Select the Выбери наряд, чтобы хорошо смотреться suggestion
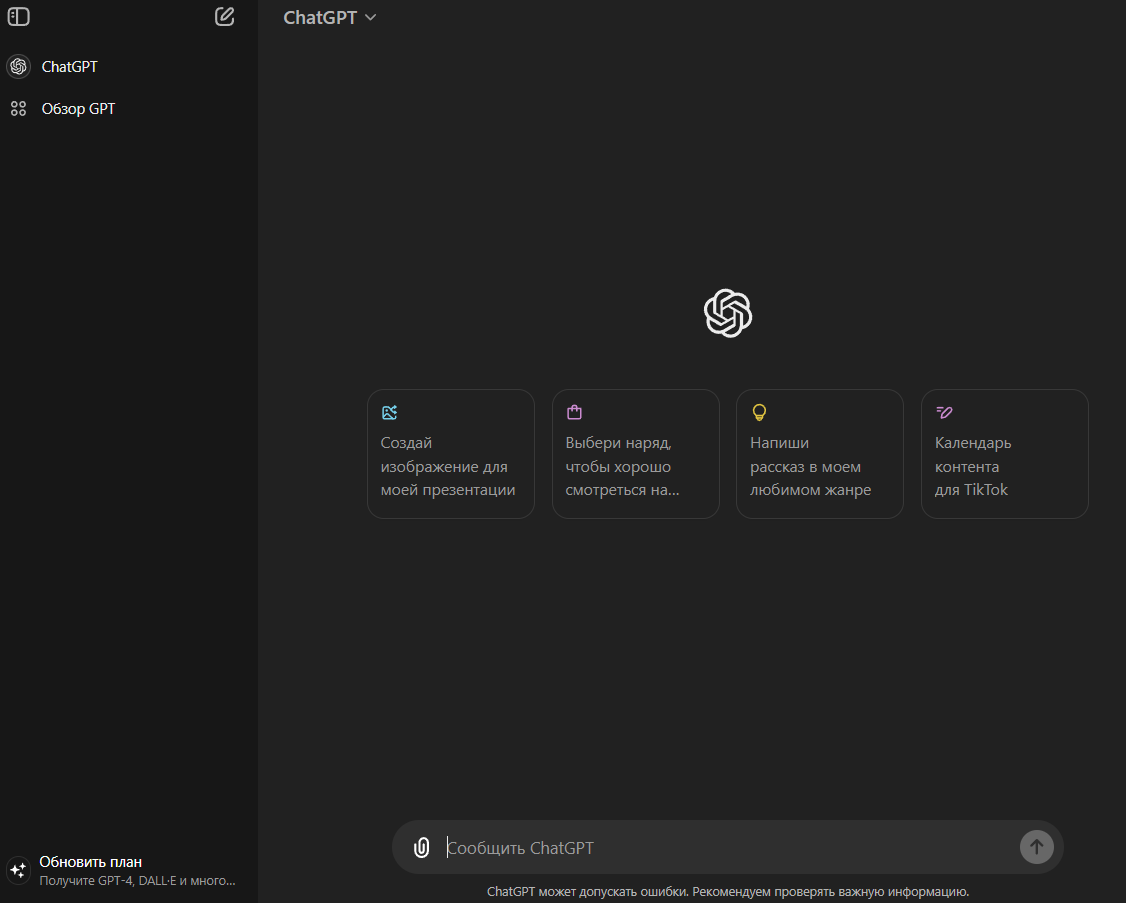Image resolution: width=1126 pixels, height=903 pixels. pos(636,454)
